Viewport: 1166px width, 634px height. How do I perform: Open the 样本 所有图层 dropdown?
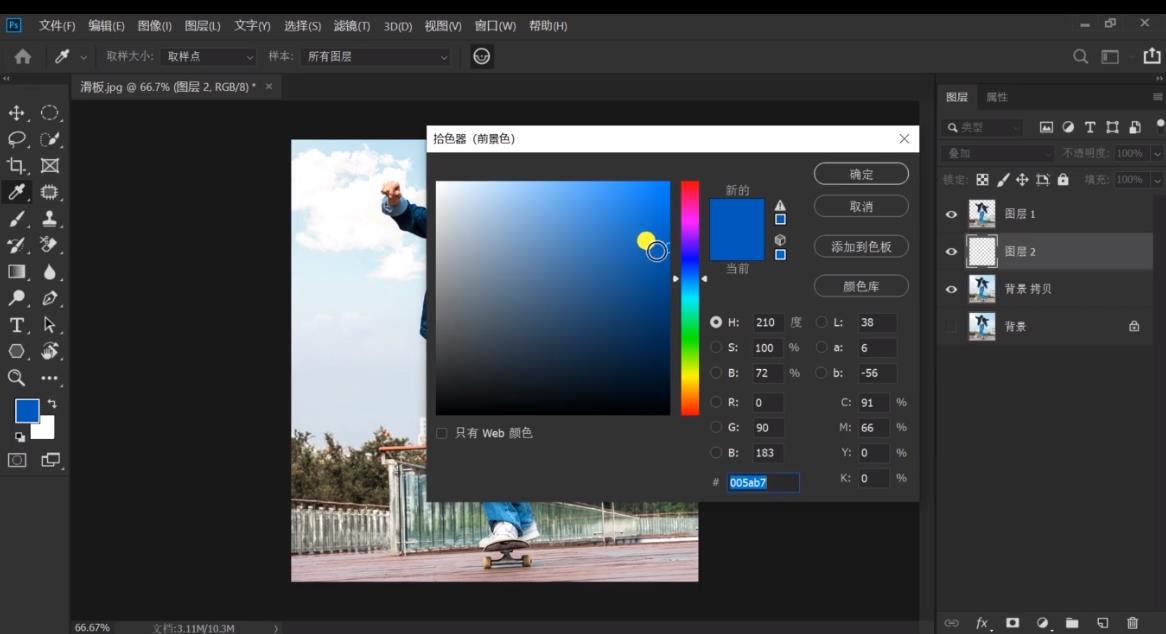click(x=377, y=57)
